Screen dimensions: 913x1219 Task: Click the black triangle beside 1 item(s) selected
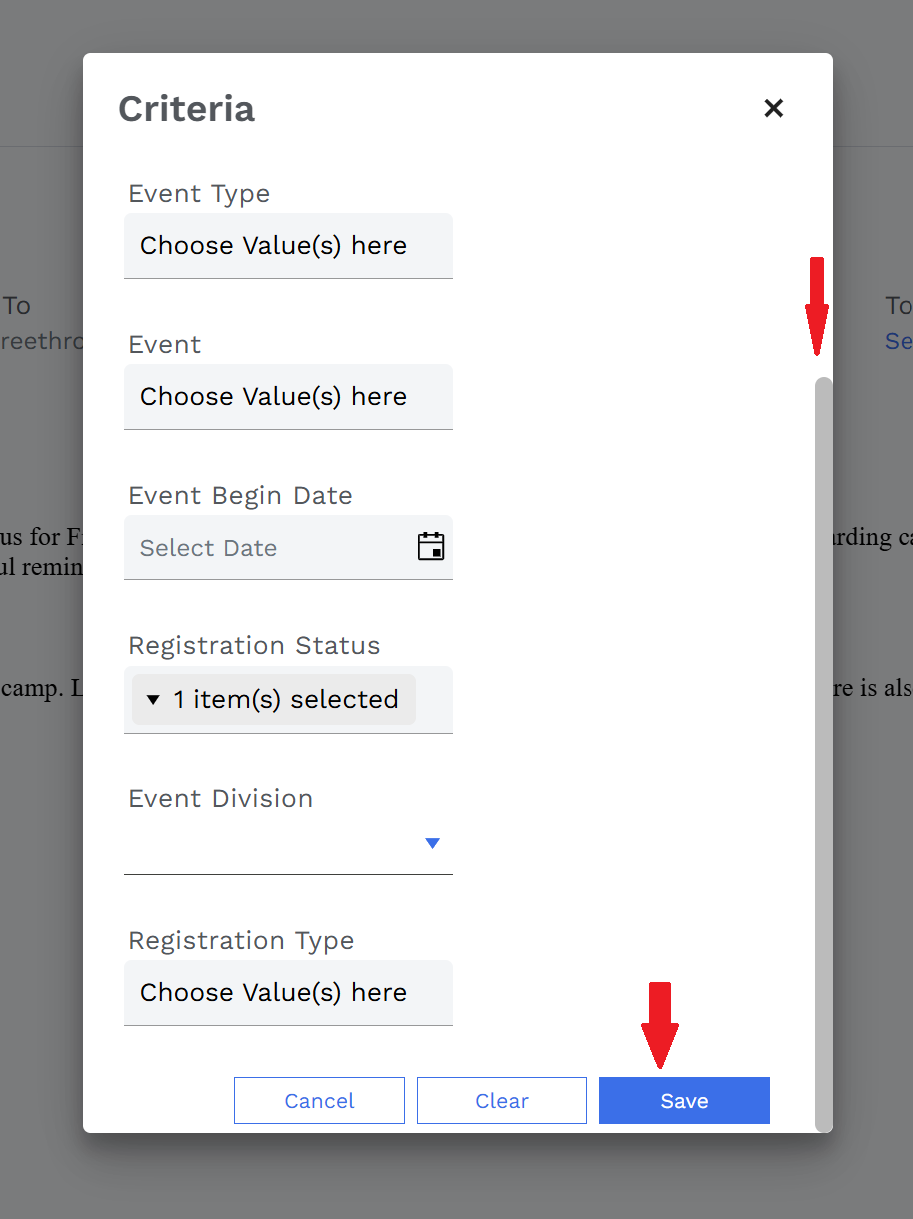click(x=153, y=699)
